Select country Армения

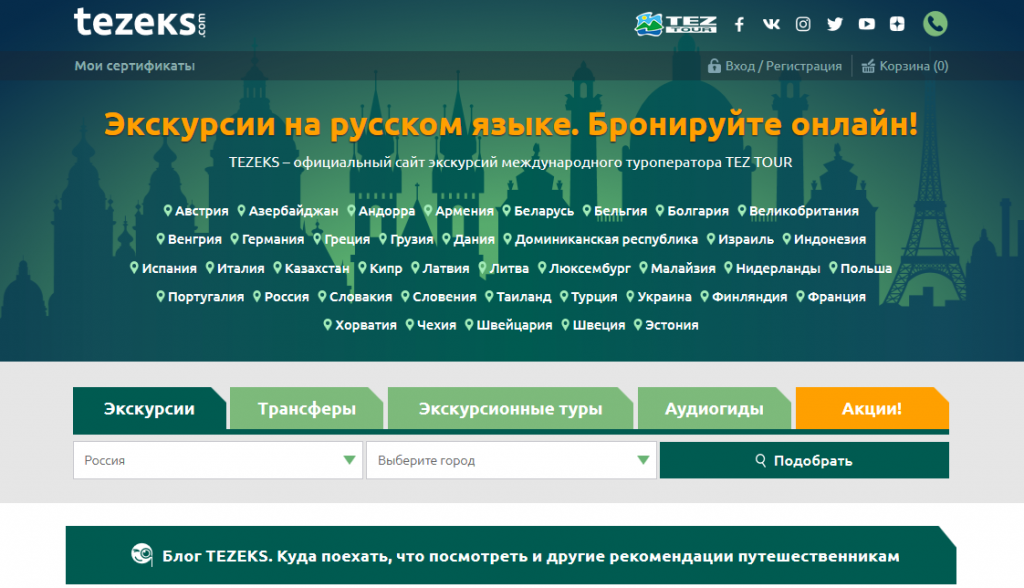(464, 211)
